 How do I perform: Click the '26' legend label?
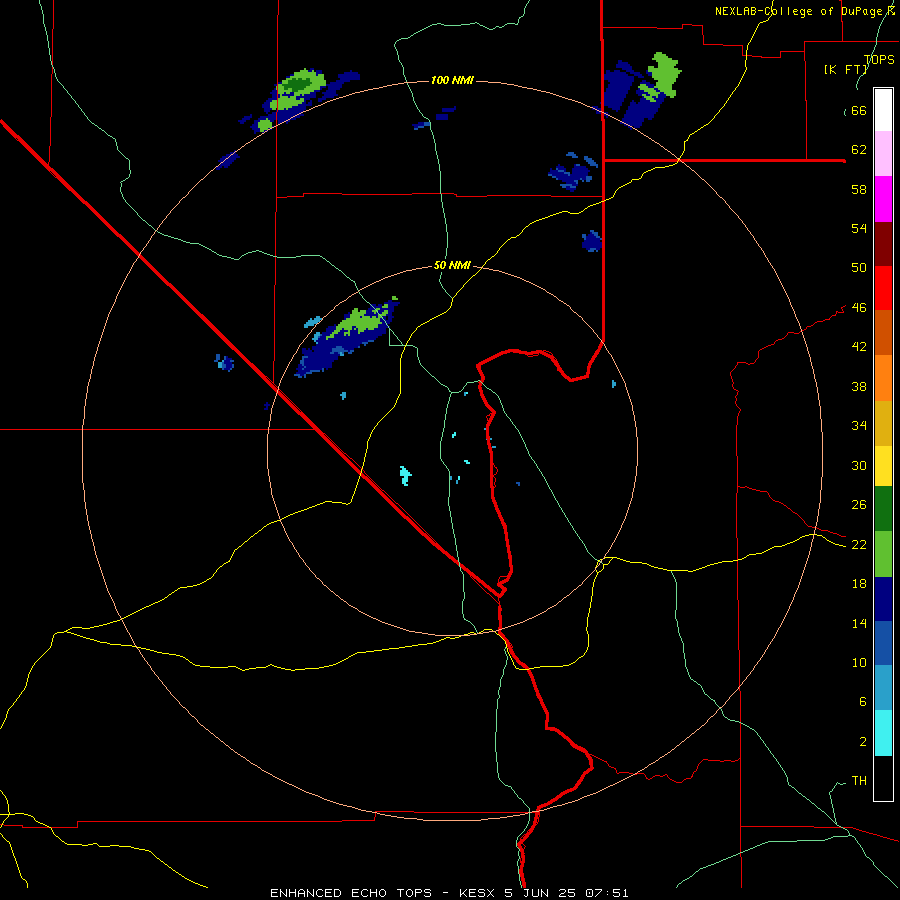(x=859, y=505)
